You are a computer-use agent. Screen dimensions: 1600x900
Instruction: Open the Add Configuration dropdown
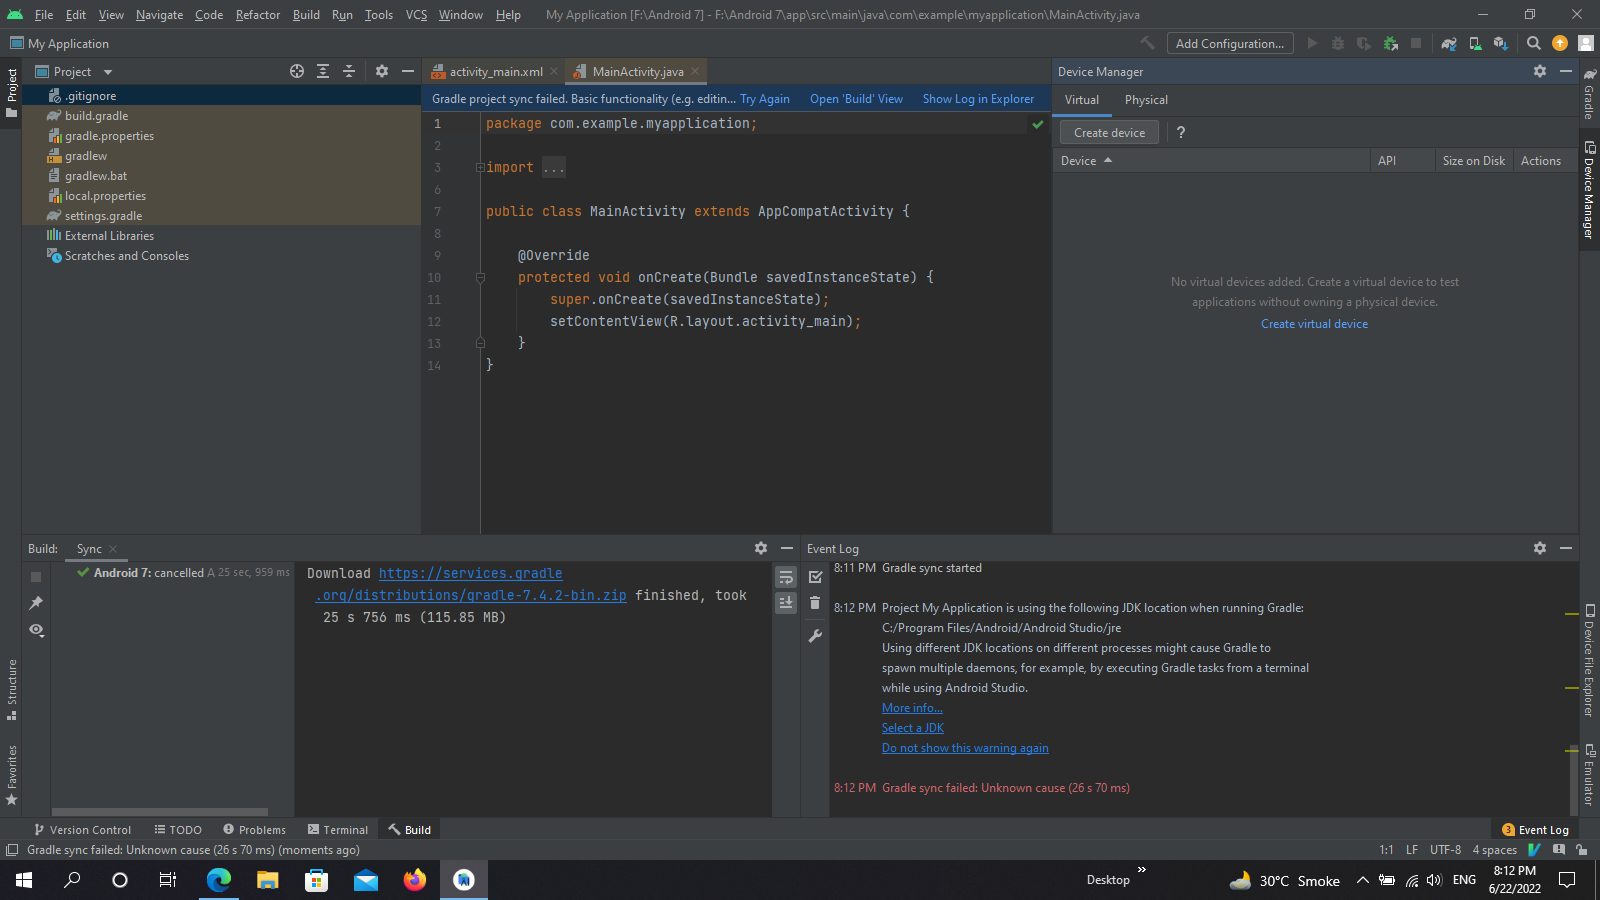[x=1229, y=43]
